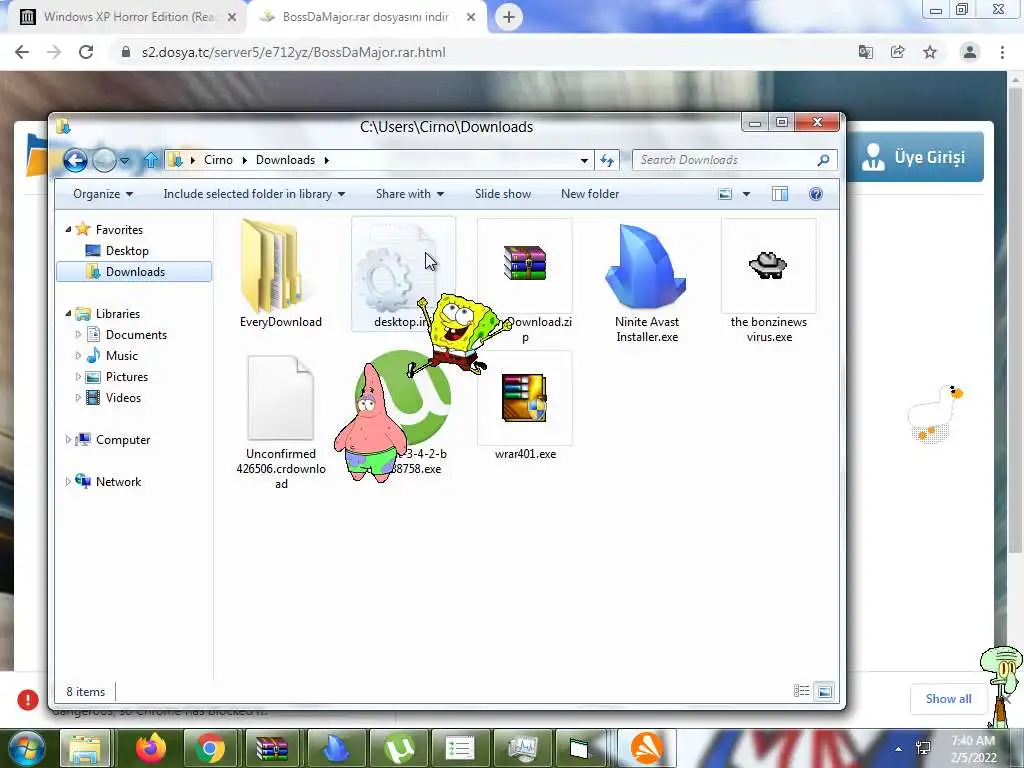1024x768 pixels.
Task: Open Firefox from the taskbar
Action: [x=151, y=748]
